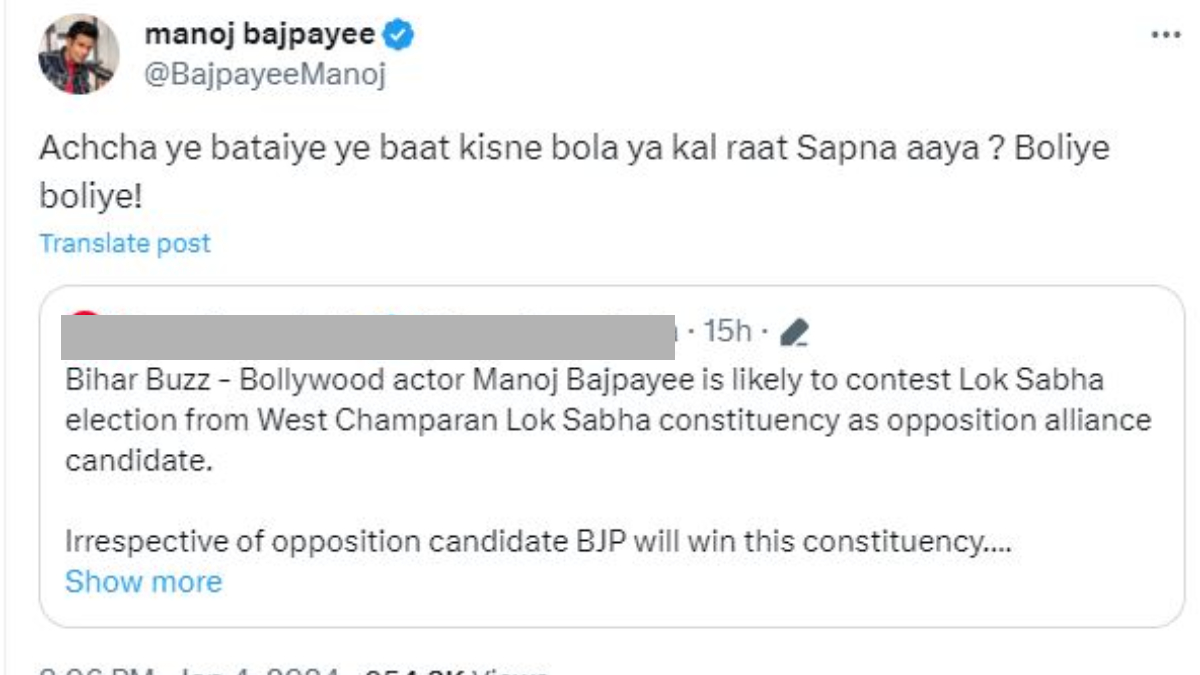This screenshot has height=675, width=1200.
Task: Open manoj bajpayee's profile picture
Action: tap(79, 55)
